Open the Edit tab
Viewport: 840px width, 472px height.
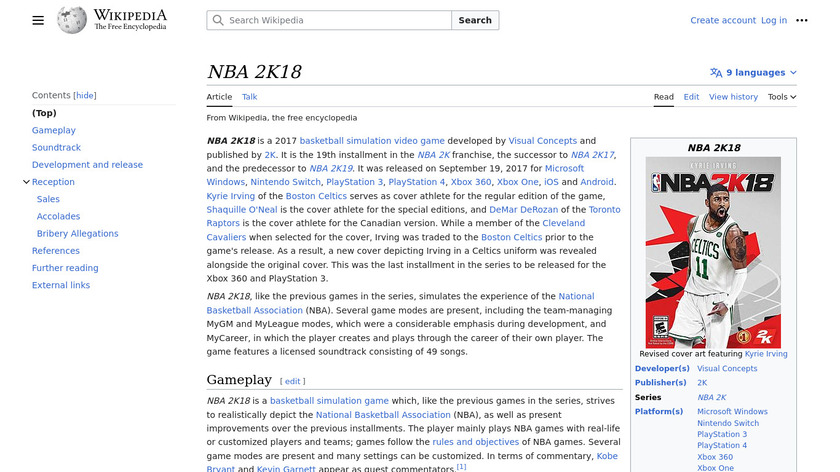[x=691, y=97]
